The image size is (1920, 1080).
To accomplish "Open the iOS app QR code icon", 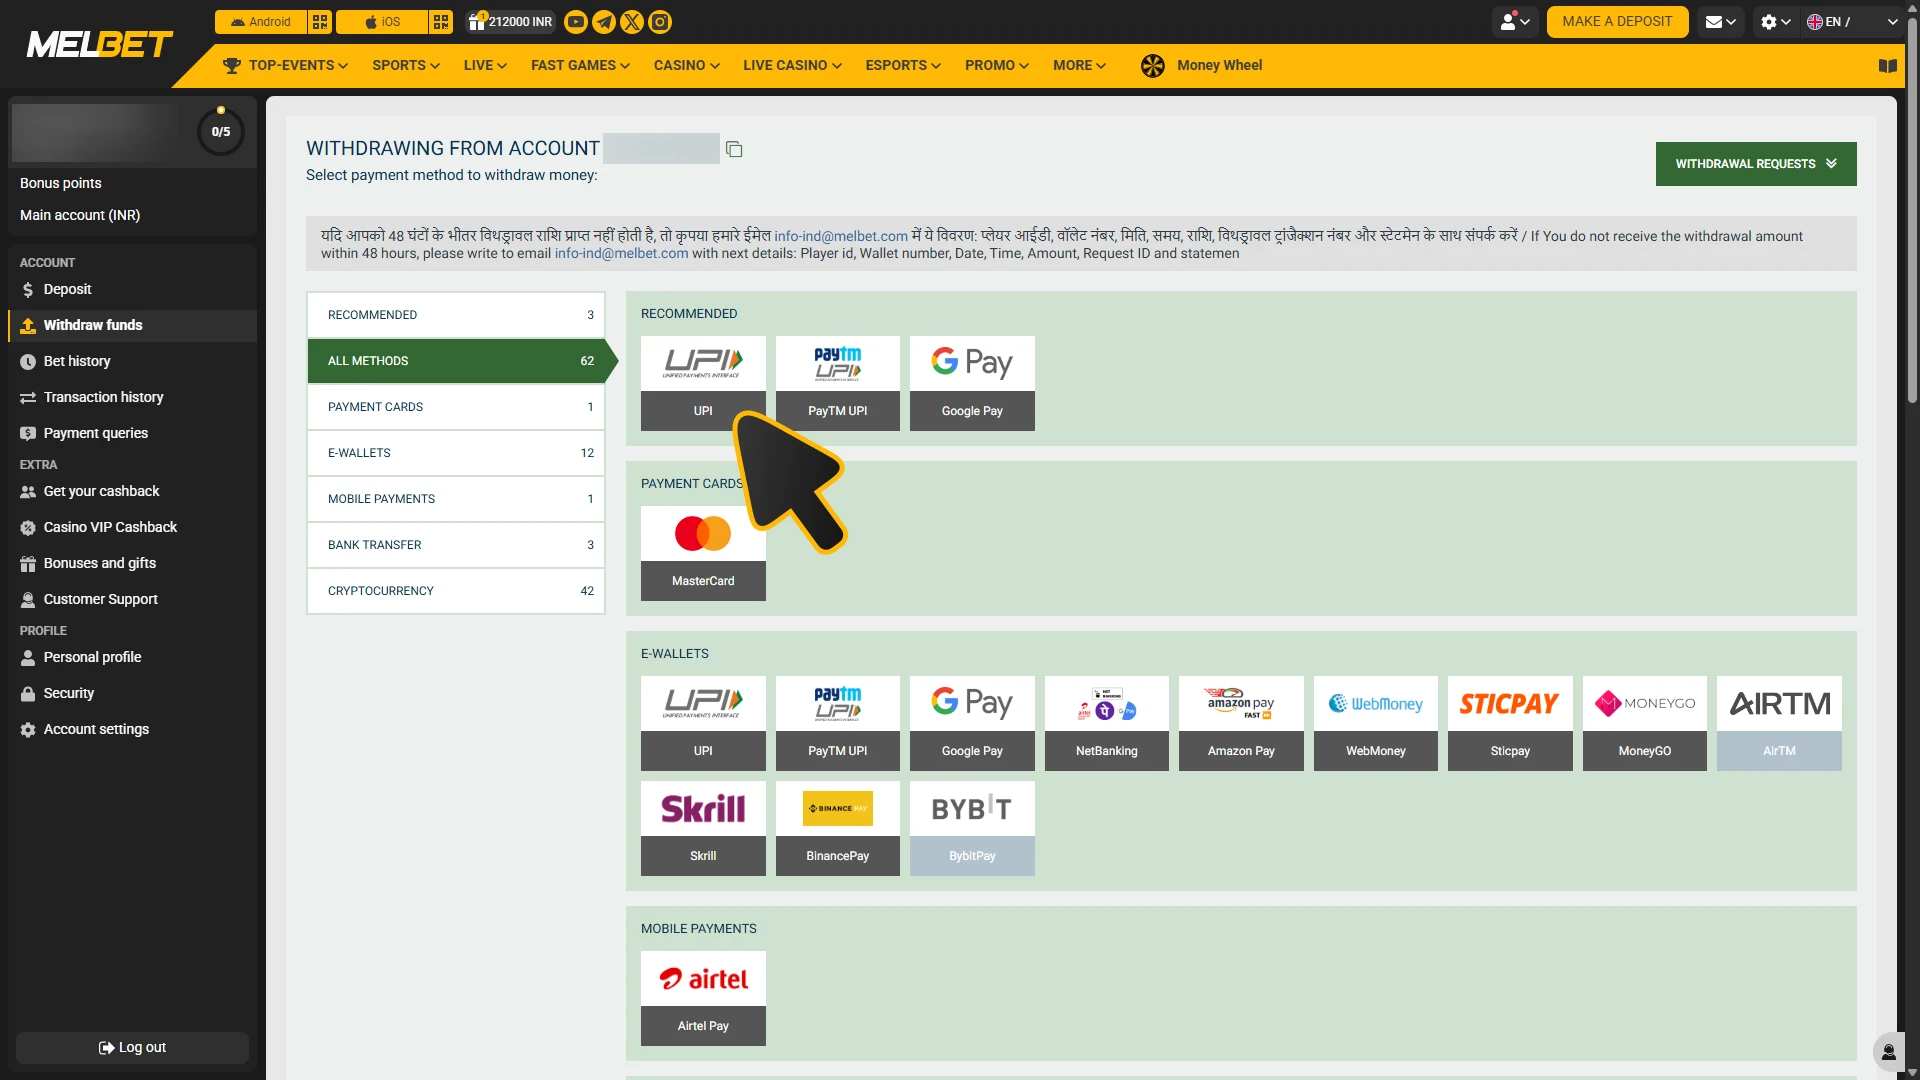I will [441, 22].
